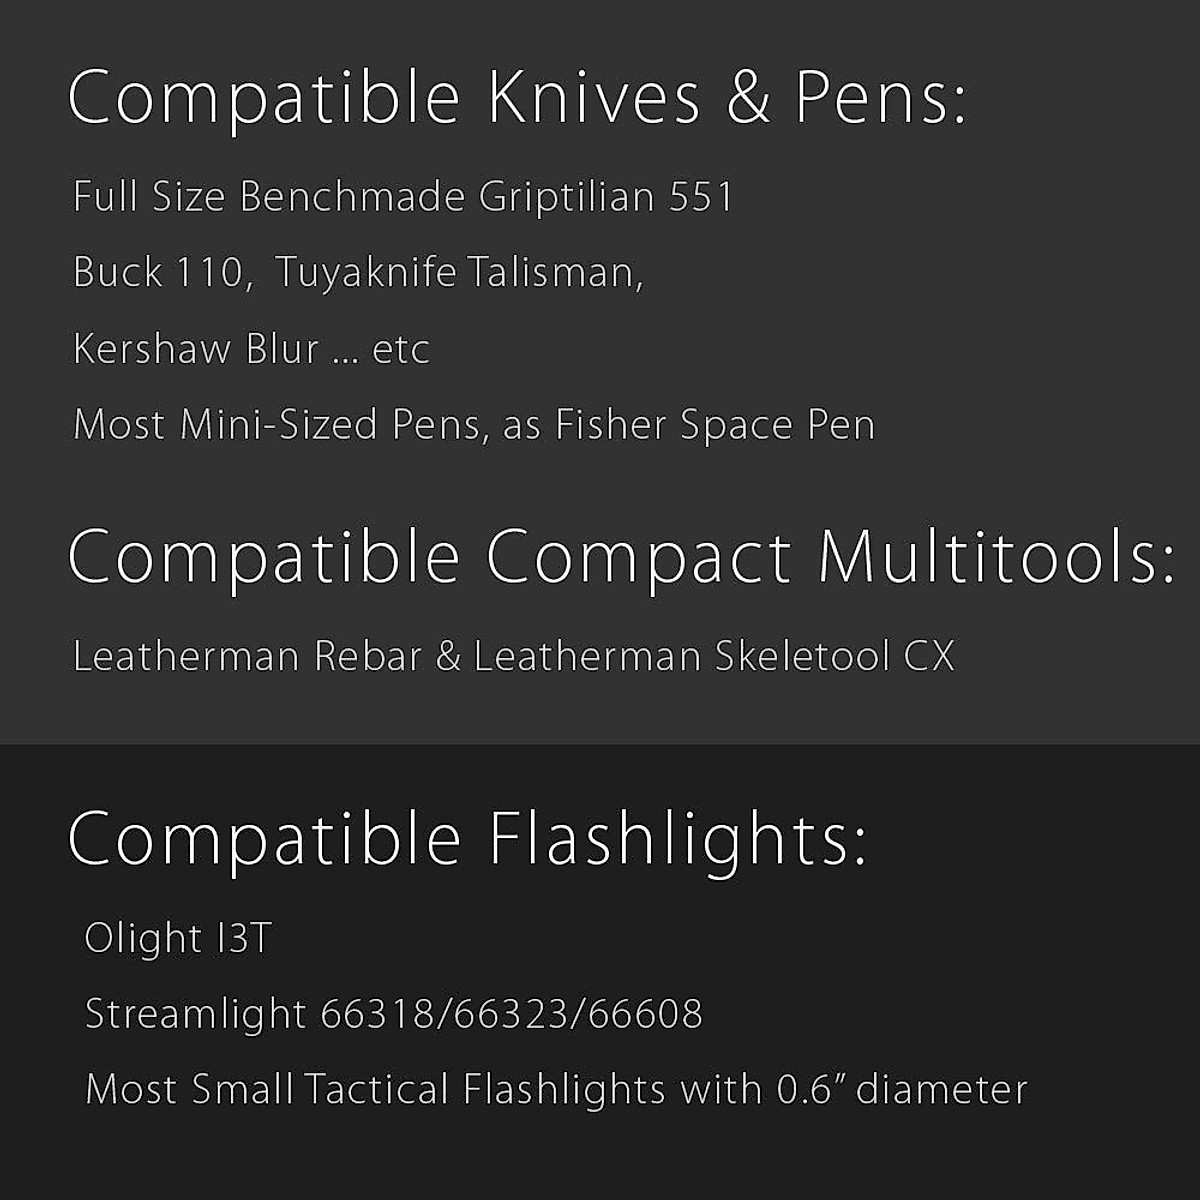Click the word "Streamlight"
This screenshot has width=1200, height=1200.
[x=195, y=1014]
